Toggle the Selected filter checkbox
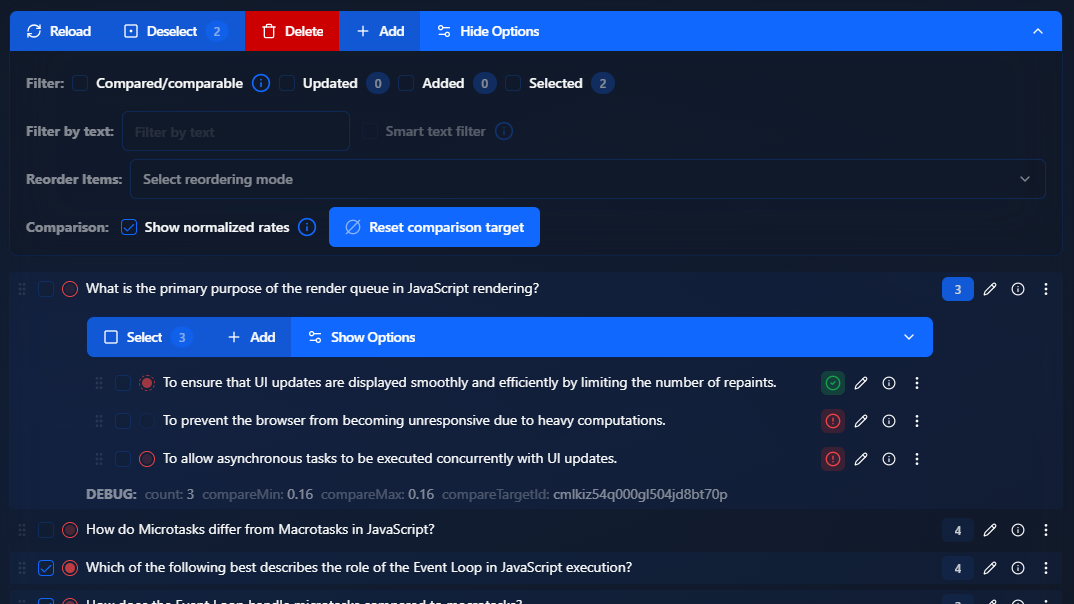The width and height of the screenshot is (1074, 604). (x=512, y=84)
